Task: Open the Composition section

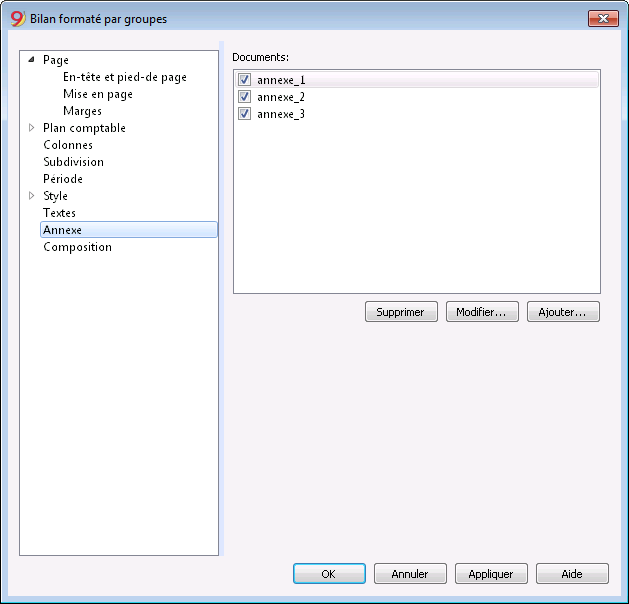Action: tap(77, 247)
